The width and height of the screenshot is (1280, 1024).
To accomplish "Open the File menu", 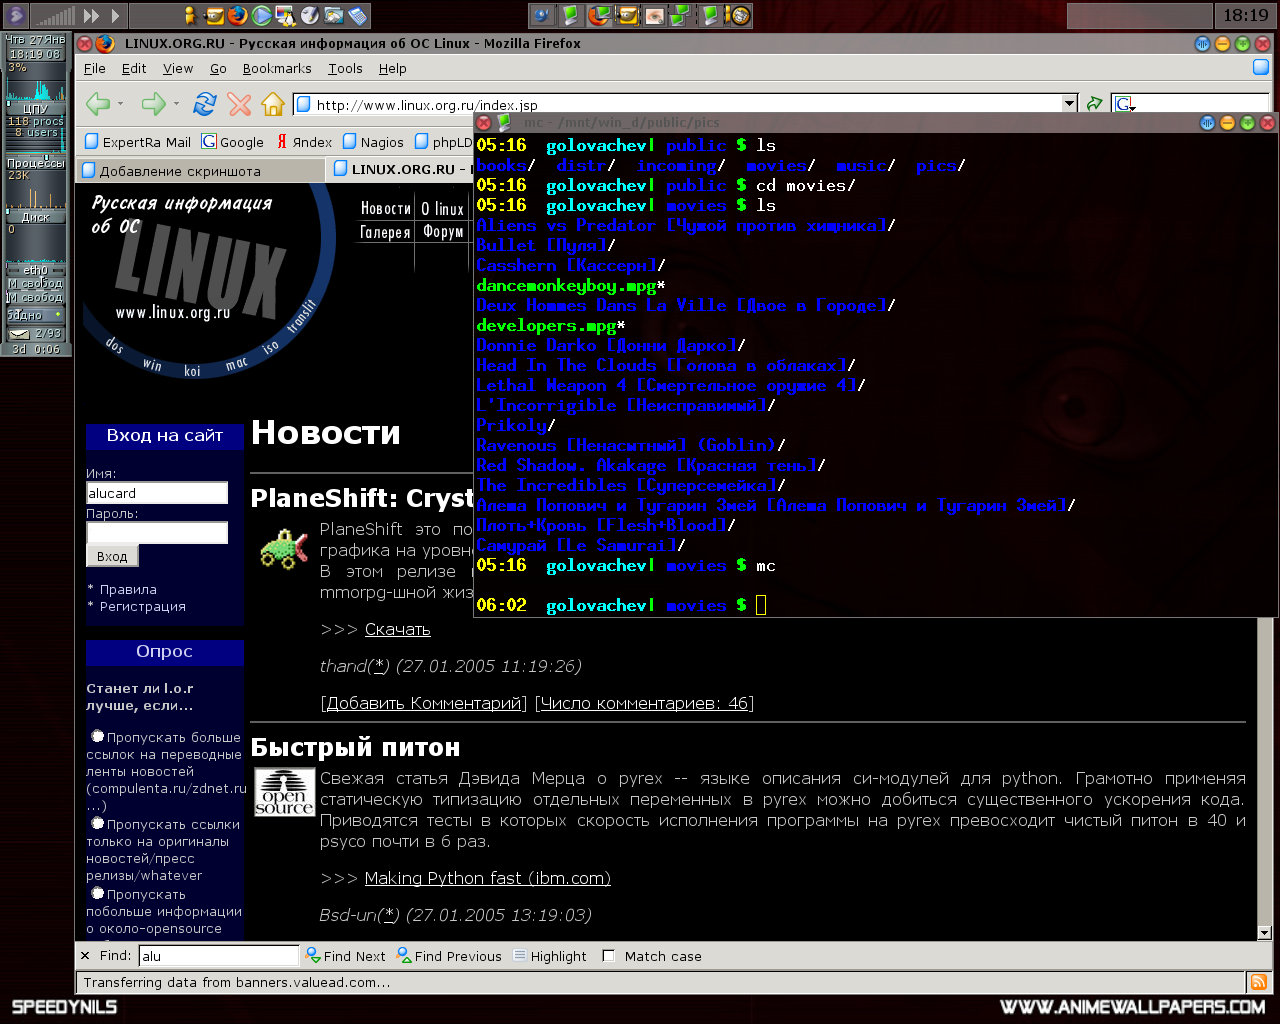I will 95,68.
